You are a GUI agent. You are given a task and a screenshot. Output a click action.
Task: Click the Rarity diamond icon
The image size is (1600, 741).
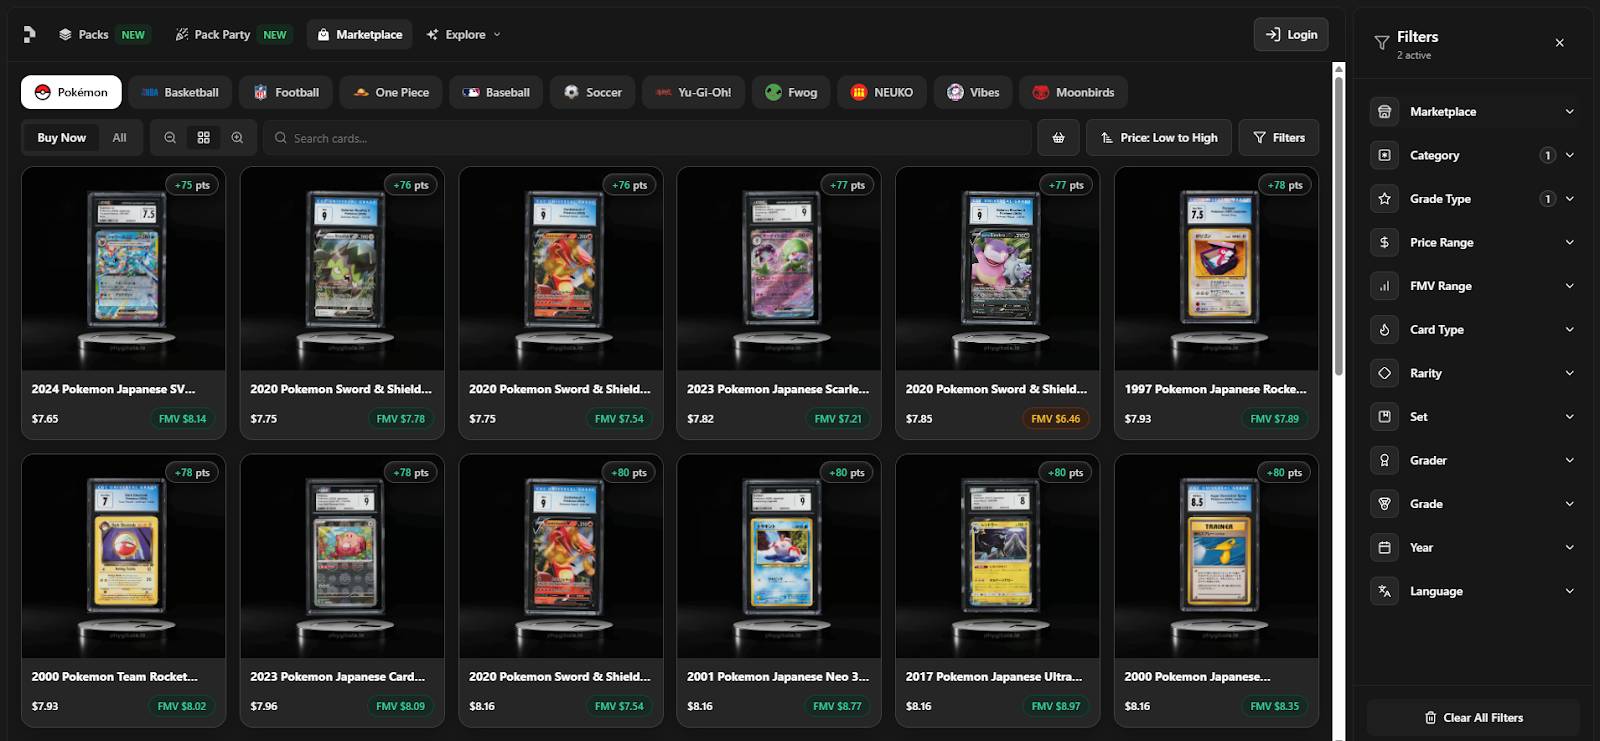click(1384, 373)
